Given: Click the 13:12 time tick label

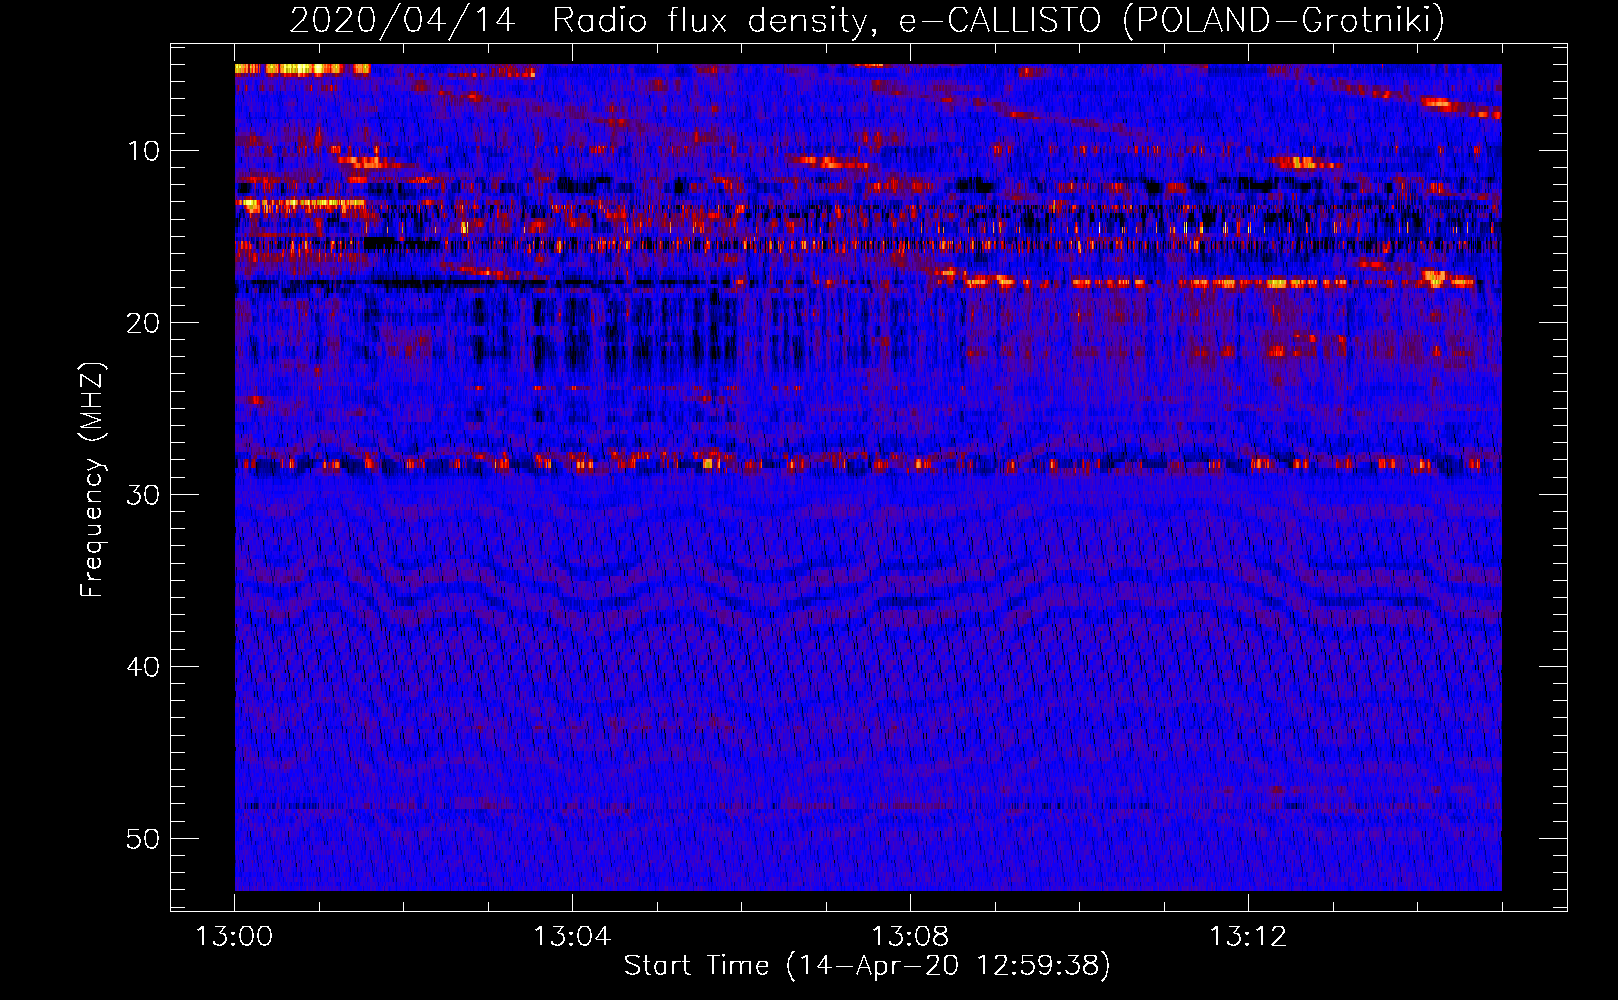Looking at the screenshot, I should 1248,937.
